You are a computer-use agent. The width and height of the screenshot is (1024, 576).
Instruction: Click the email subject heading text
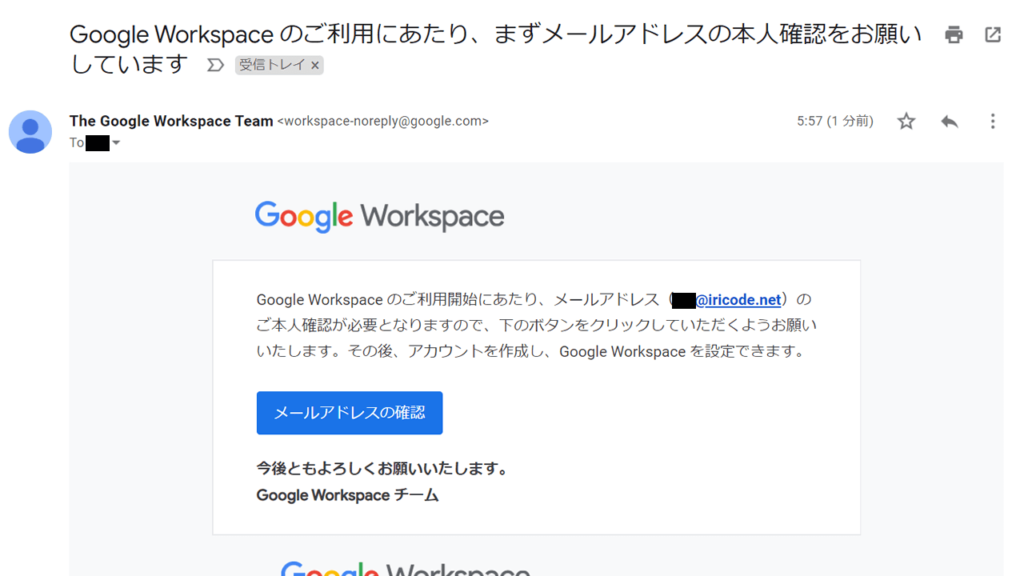tap(495, 48)
